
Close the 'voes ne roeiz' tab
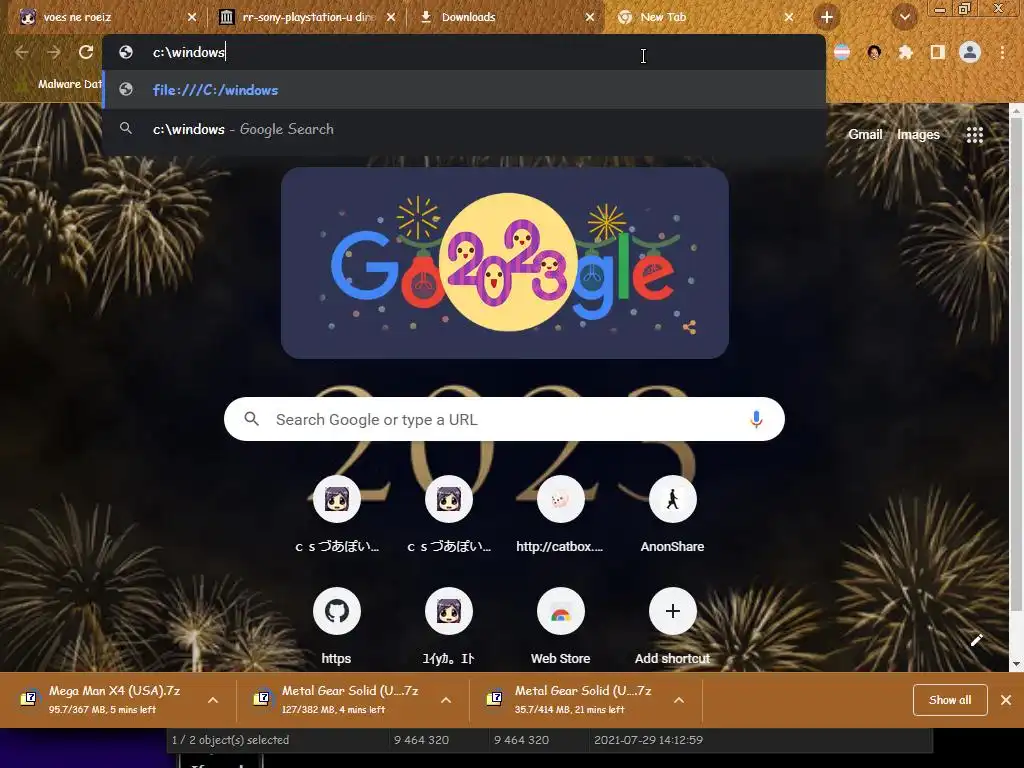tap(192, 17)
